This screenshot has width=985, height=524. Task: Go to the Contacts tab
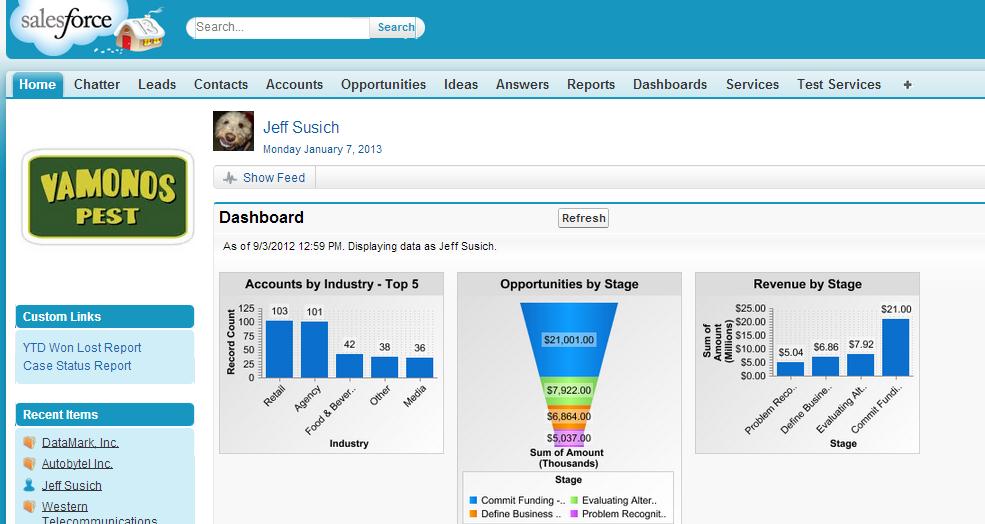220,85
